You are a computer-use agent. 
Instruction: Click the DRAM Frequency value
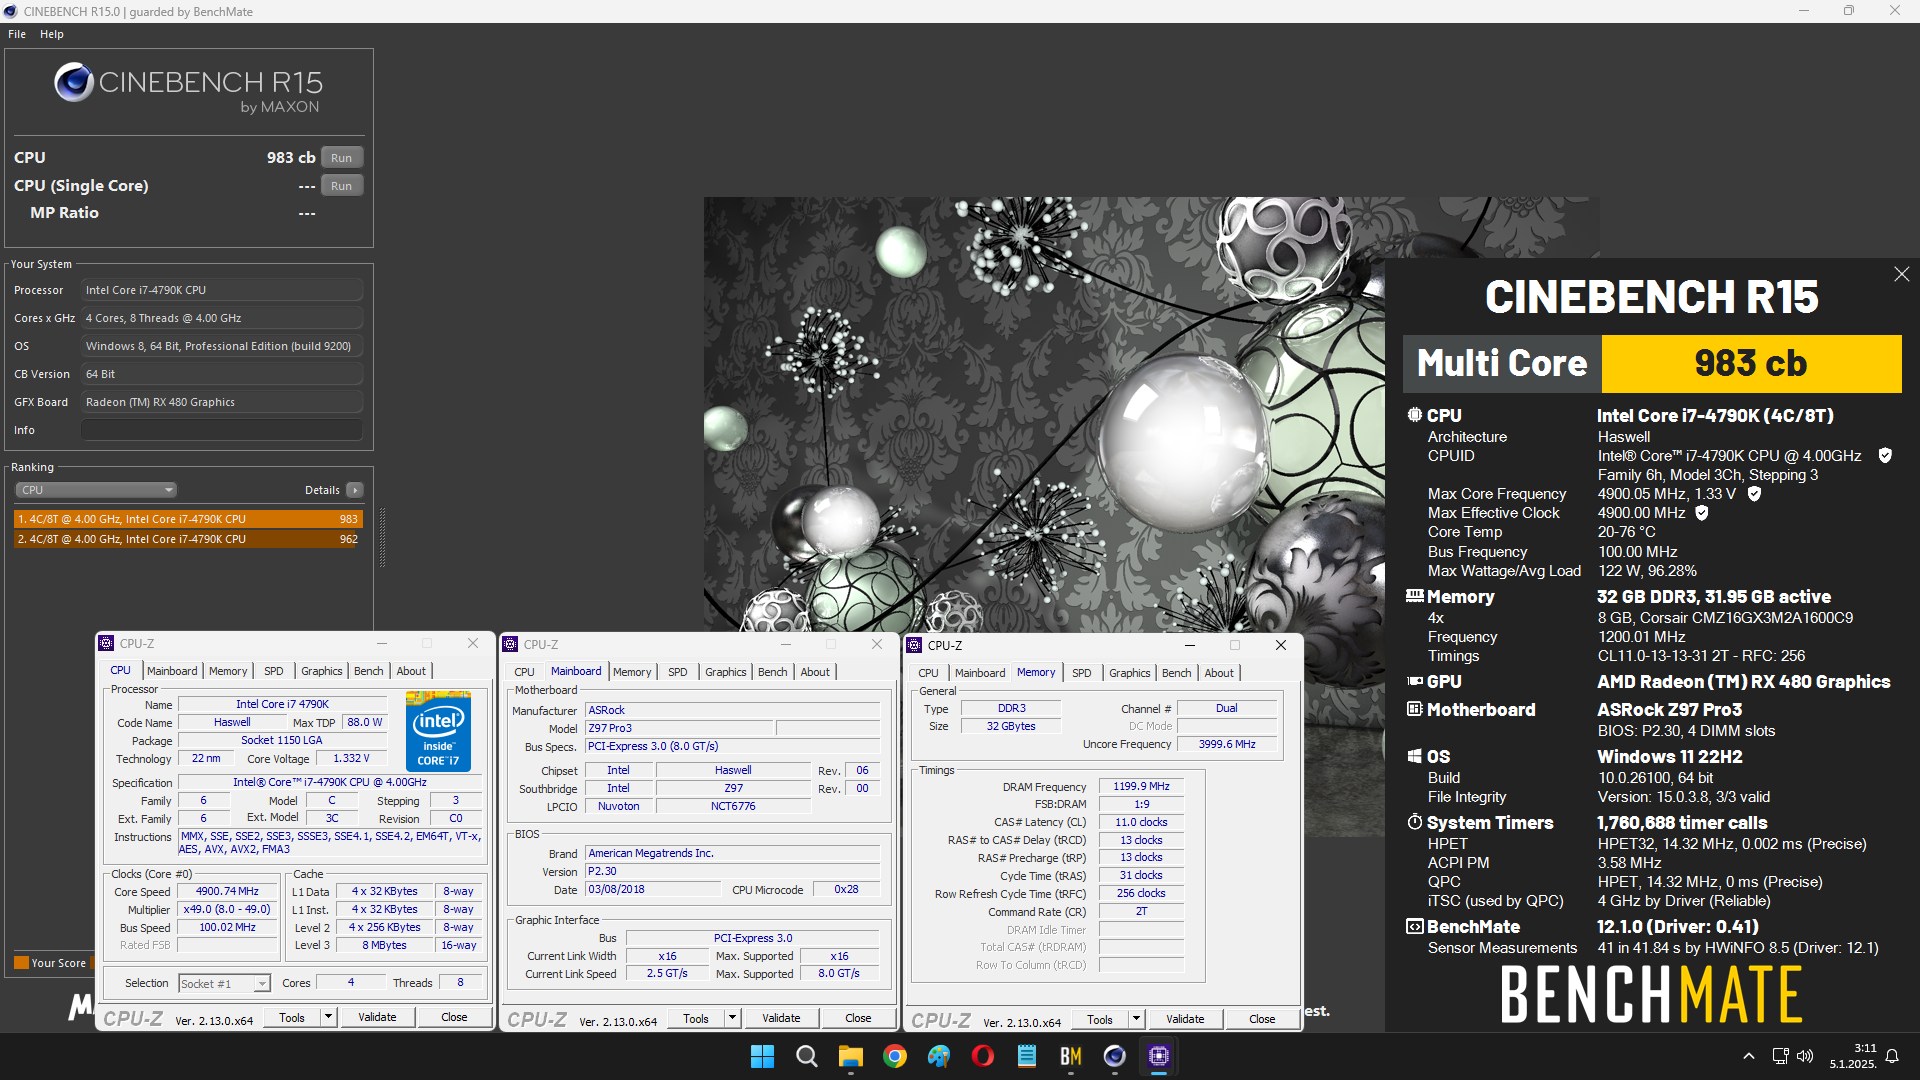pyautogui.click(x=1141, y=787)
